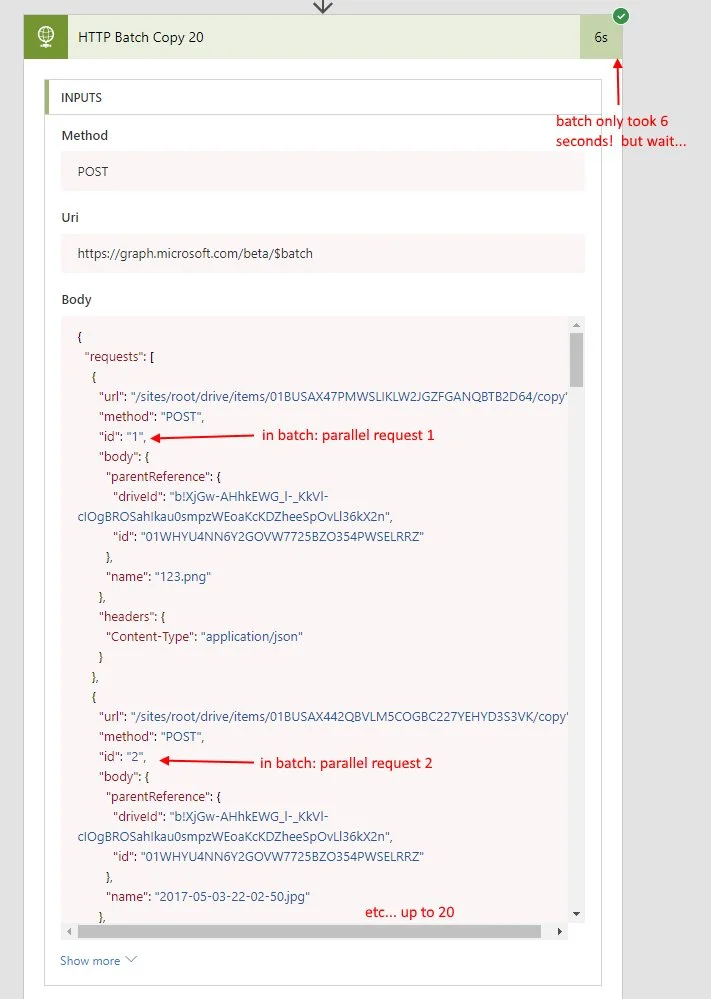Click the Body scrollbar up arrow
The height and width of the screenshot is (999, 711).
click(x=576, y=325)
